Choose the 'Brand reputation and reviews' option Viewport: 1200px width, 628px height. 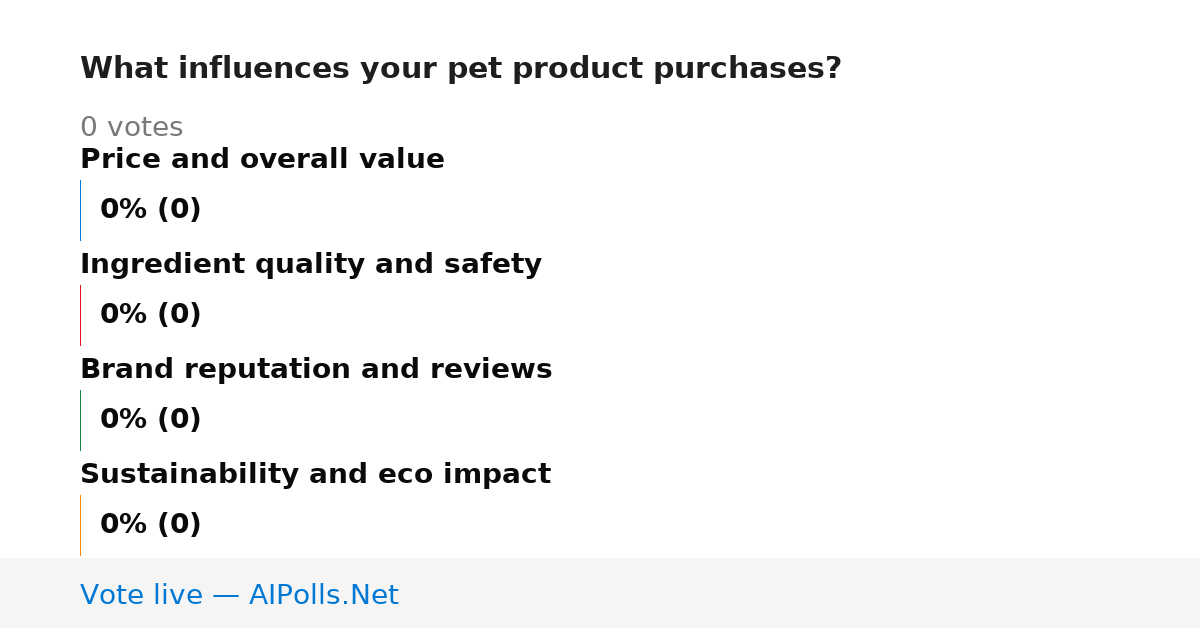[x=316, y=370]
